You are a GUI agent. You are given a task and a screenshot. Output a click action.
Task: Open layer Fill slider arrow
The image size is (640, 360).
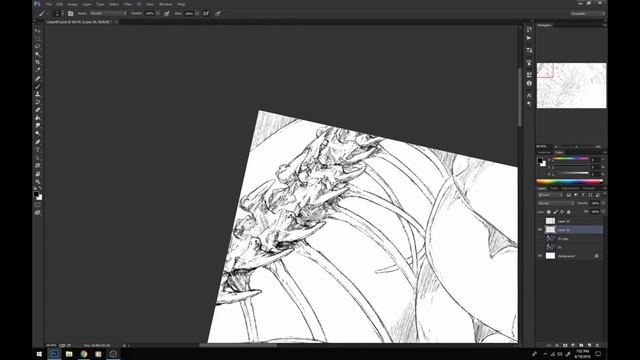(603, 212)
